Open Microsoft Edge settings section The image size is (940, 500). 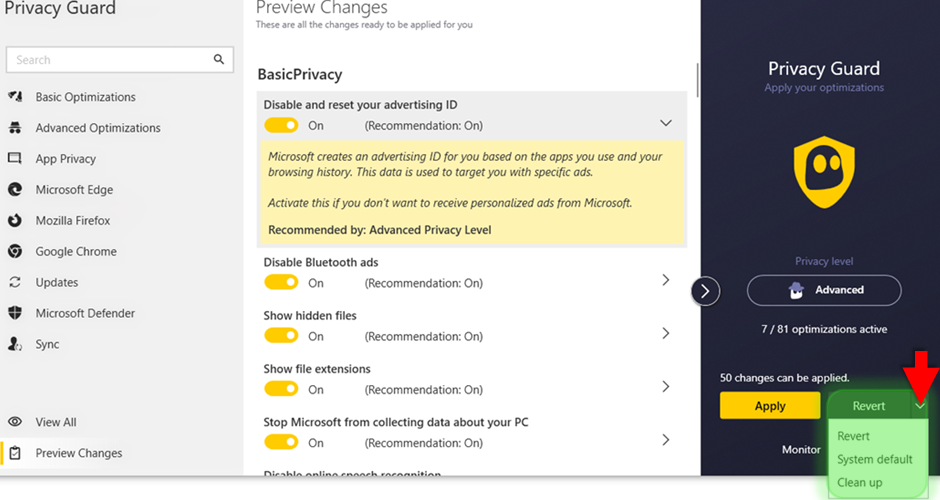(x=74, y=189)
